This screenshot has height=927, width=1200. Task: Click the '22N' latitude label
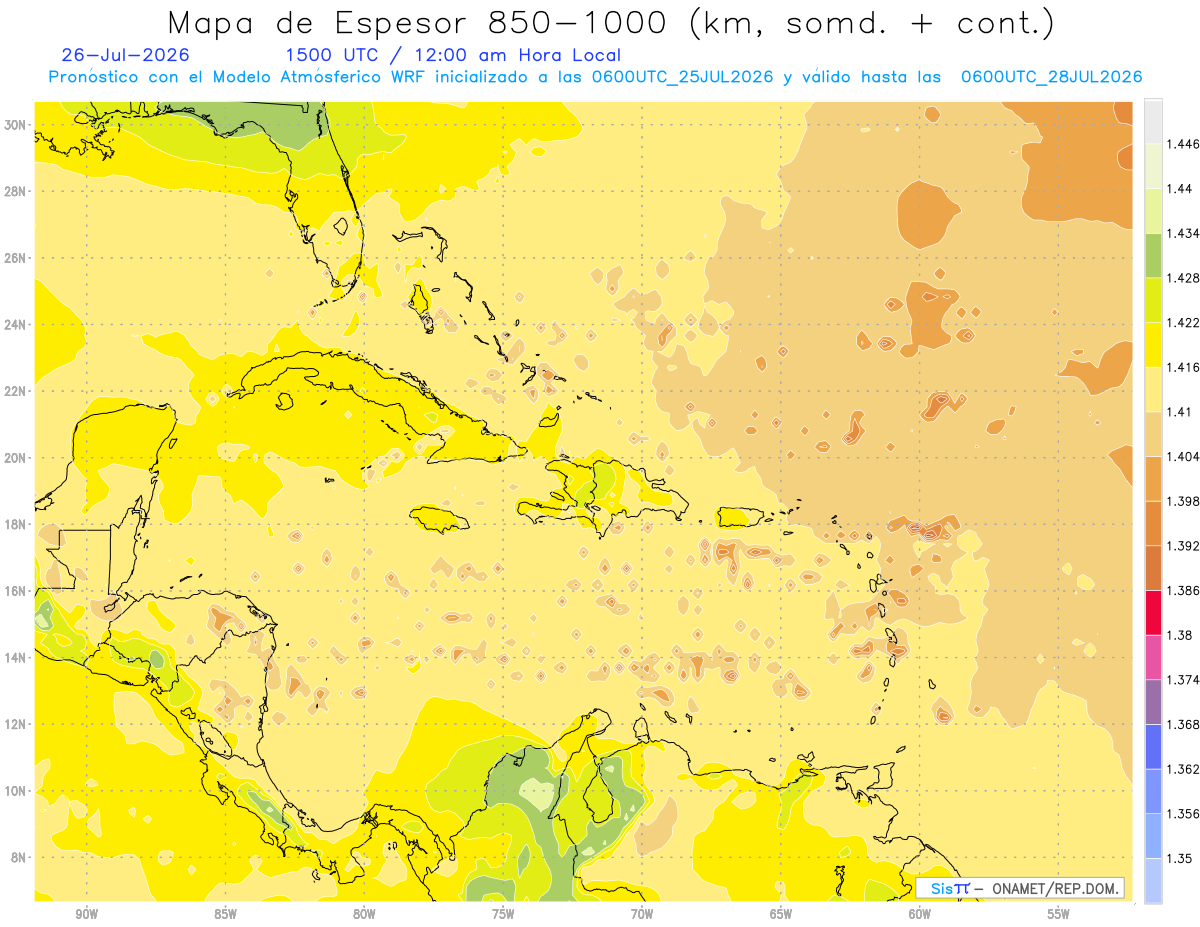(x=15, y=391)
